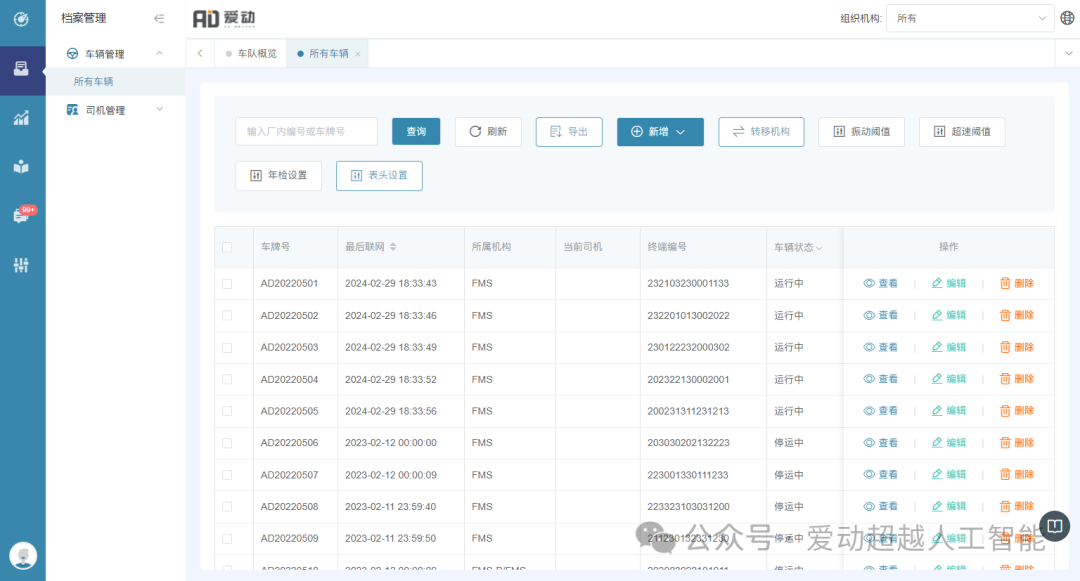Click the statistics chart icon in sidebar

(x=21, y=118)
